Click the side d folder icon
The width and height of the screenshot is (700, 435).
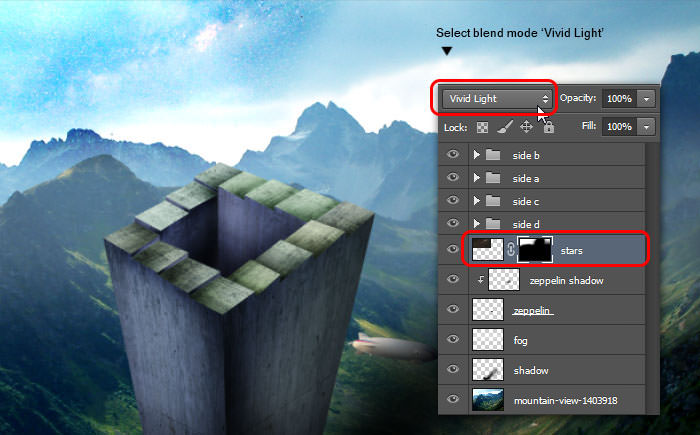[x=493, y=223]
